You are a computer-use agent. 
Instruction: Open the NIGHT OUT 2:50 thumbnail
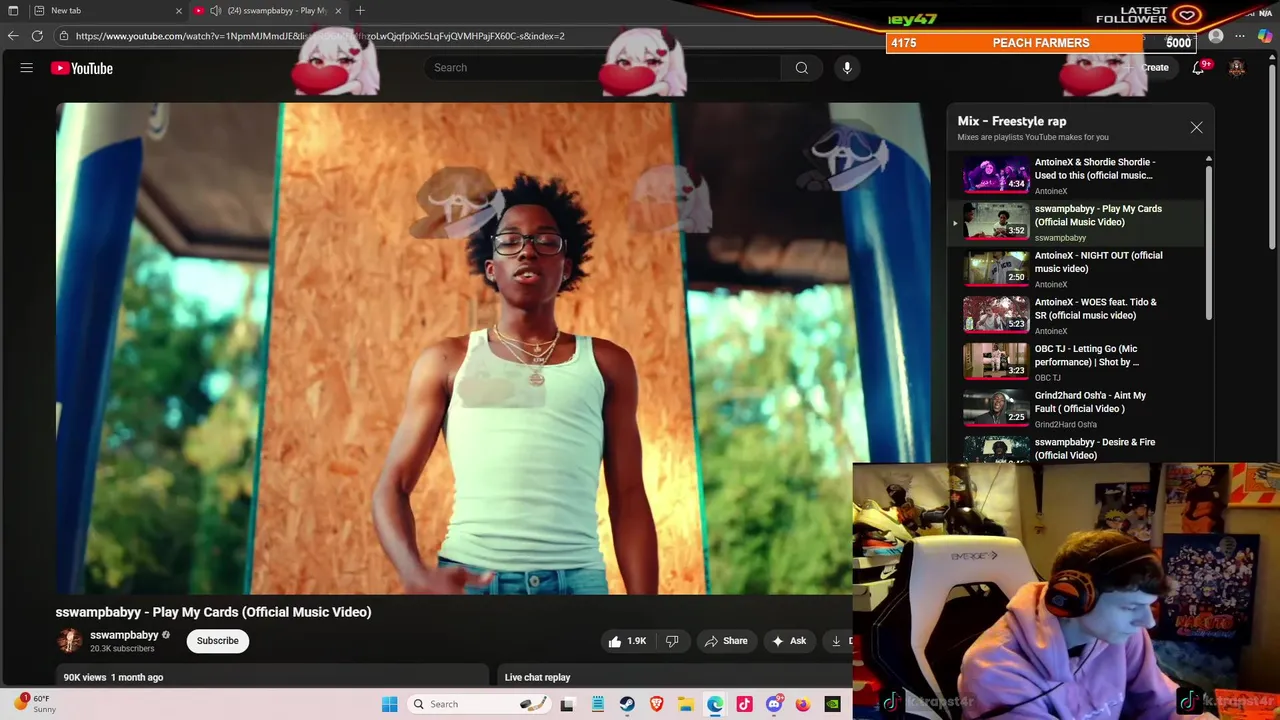(995, 268)
